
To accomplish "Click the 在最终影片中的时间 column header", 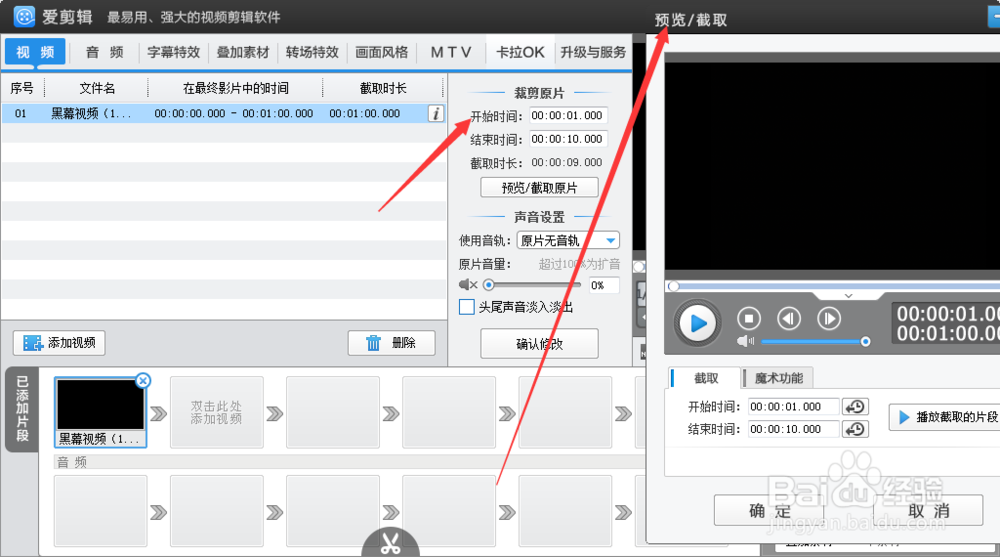I will tap(236, 88).
